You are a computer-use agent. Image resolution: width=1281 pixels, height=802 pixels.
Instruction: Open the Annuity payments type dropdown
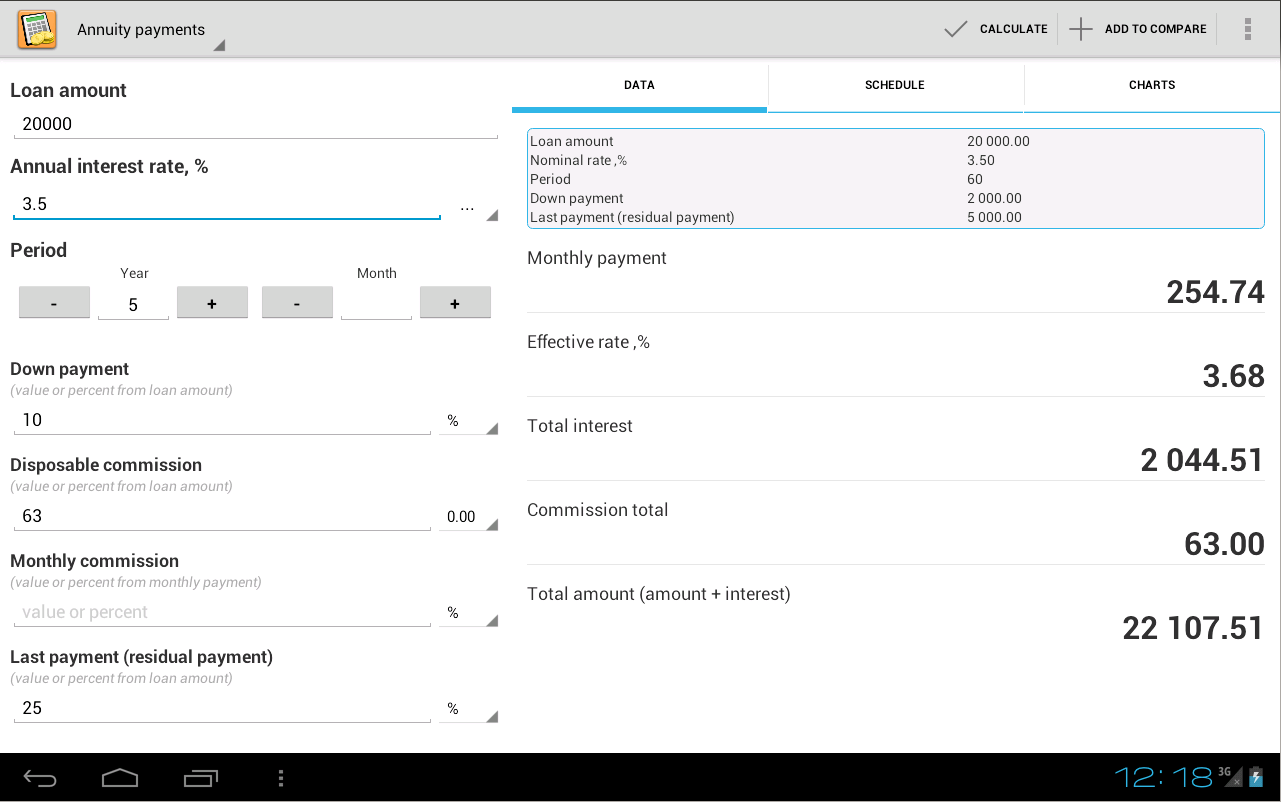tap(150, 31)
